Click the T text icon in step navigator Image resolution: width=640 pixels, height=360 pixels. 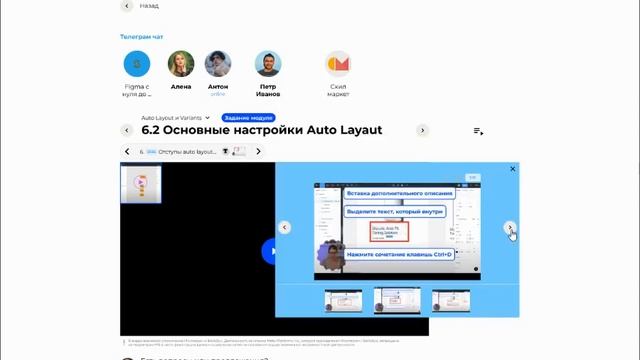pos(225,151)
